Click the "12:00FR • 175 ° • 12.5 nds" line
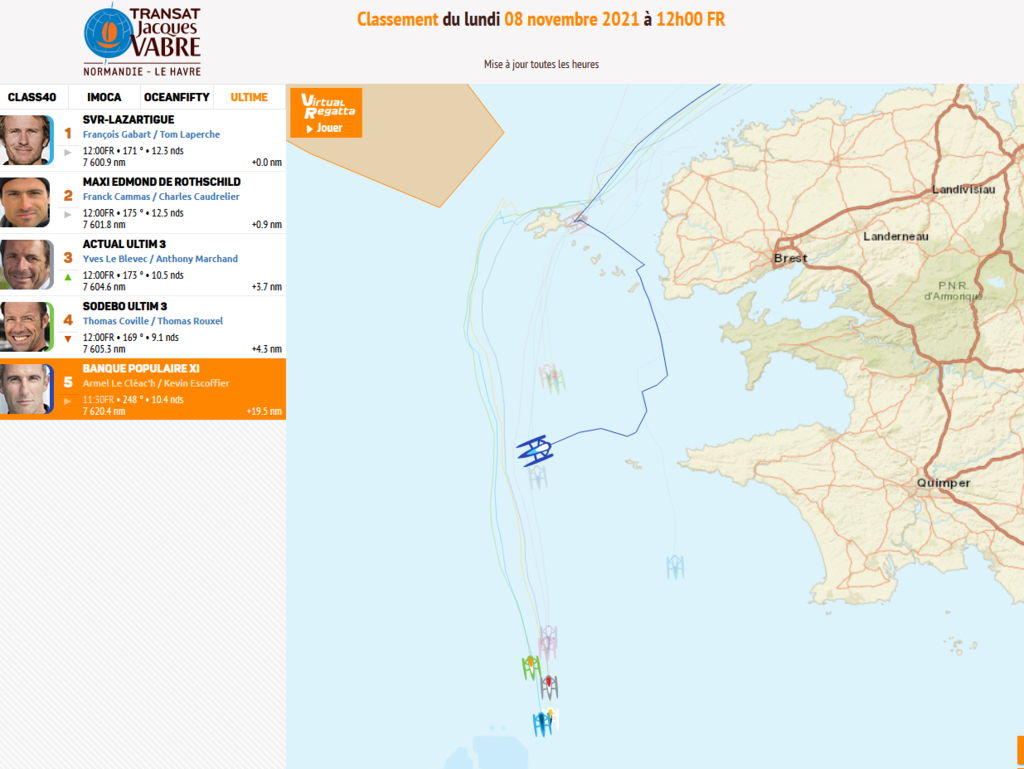Viewport: 1024px width, 769px height. [x=133, y=213]
